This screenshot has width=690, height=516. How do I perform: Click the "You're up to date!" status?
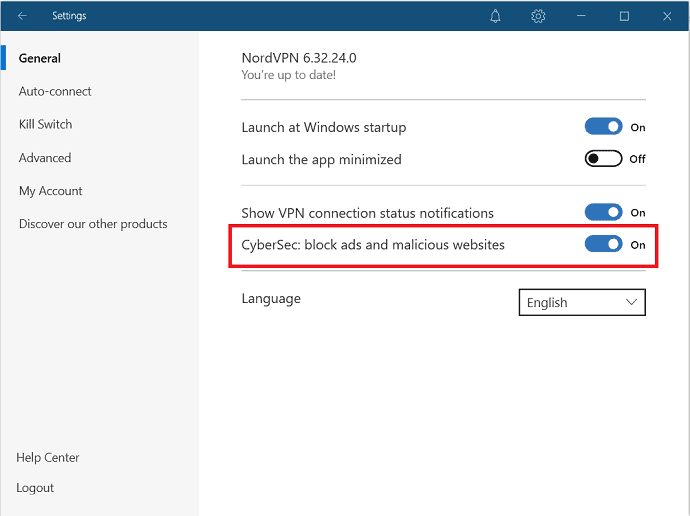pyautogui.click(x=288, y=75)
